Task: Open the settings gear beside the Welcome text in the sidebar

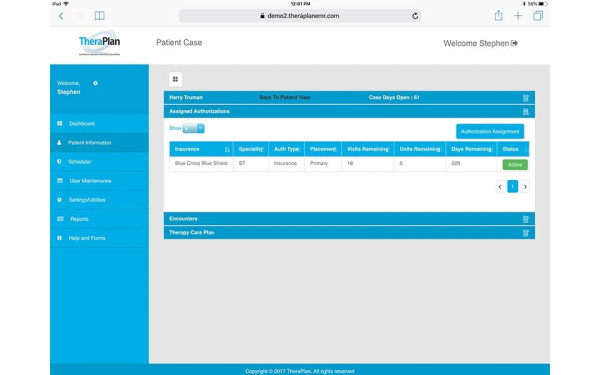Action: (95, 83)
